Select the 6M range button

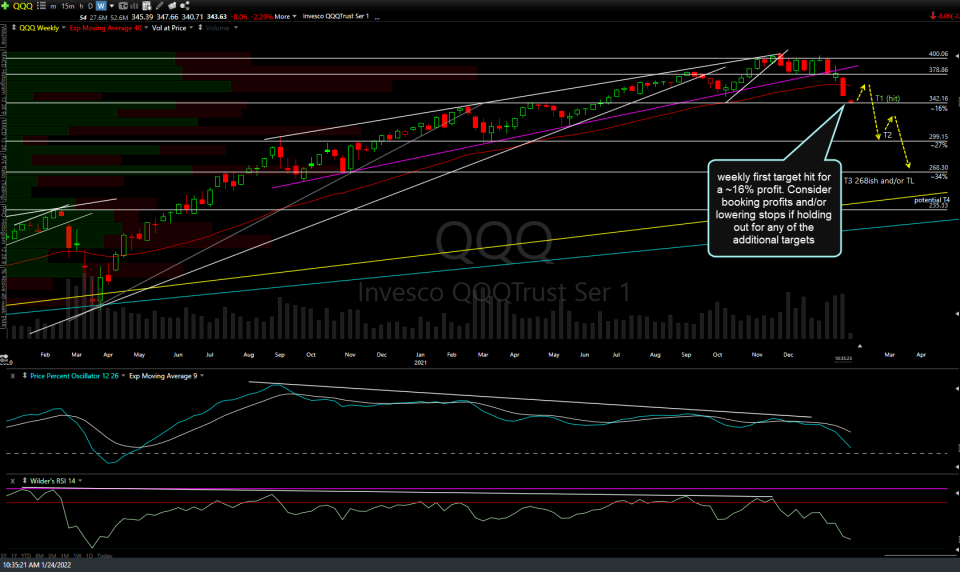pyautogui.click(x=40, y=556)
